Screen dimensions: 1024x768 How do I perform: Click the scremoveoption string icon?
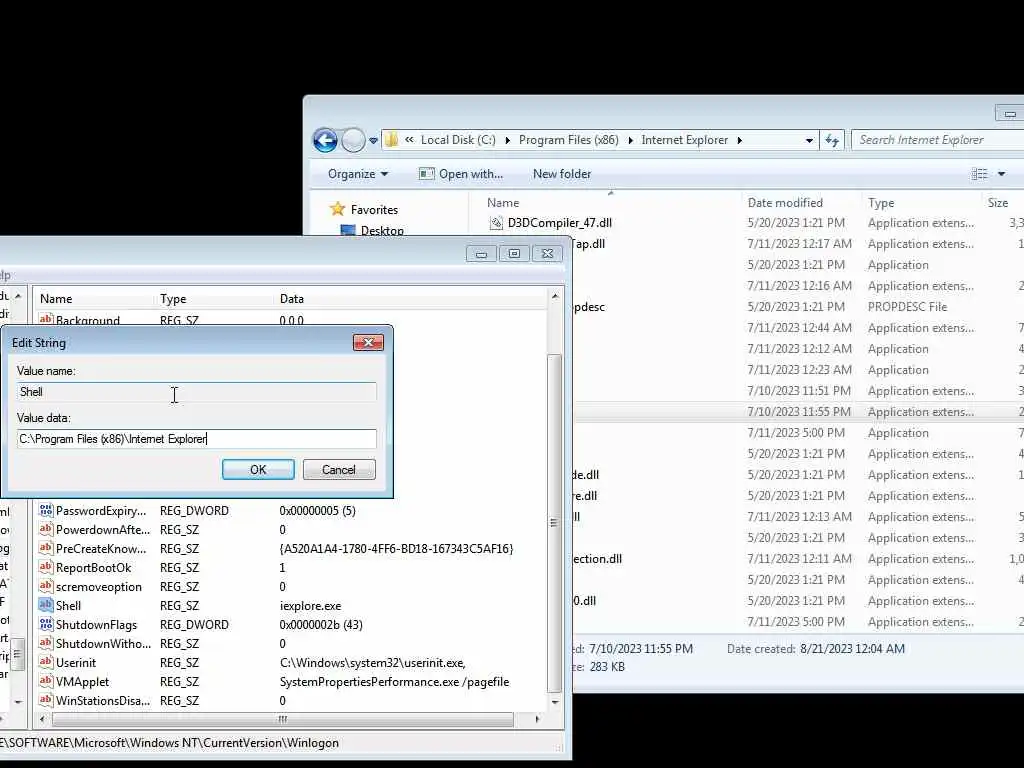(x=46, y=586)
